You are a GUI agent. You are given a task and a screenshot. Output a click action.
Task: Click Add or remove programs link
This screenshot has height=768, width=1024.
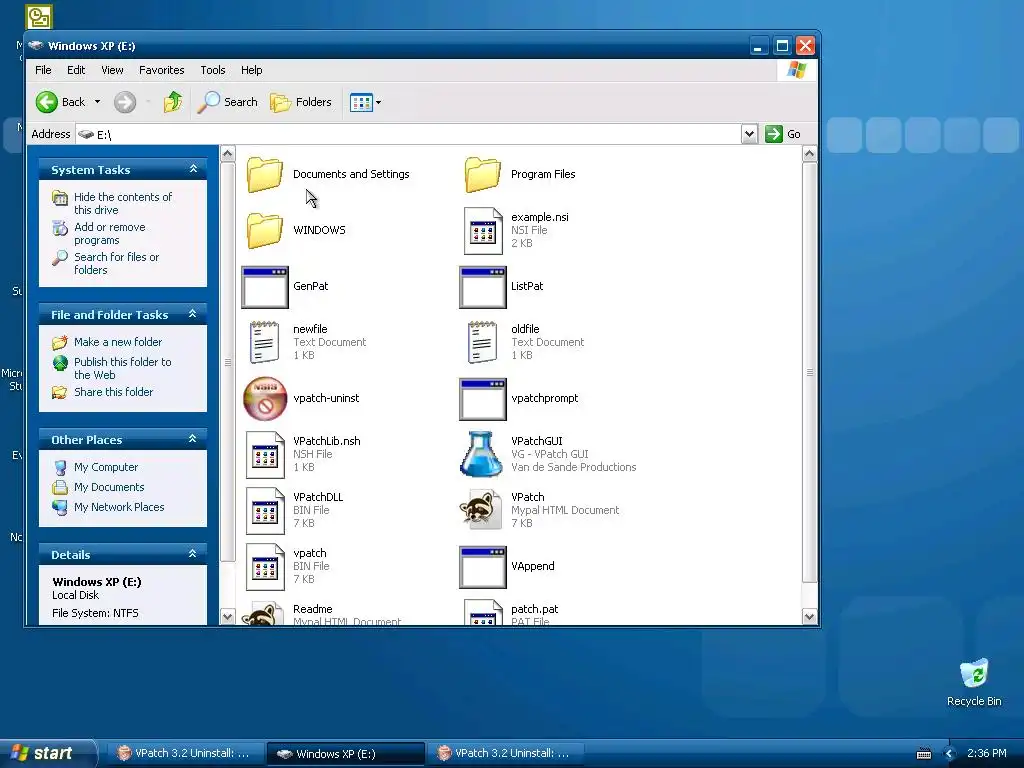click(x=110, y=233)
